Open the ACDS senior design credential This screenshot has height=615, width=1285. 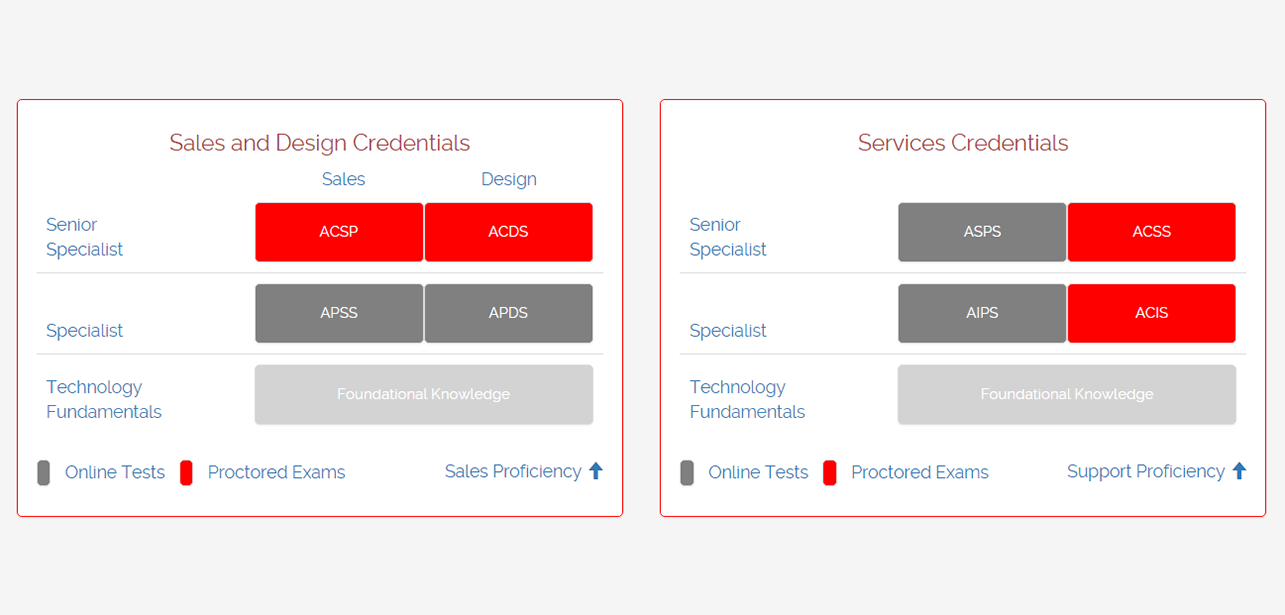pyautogui.click(x=508, y=232)
